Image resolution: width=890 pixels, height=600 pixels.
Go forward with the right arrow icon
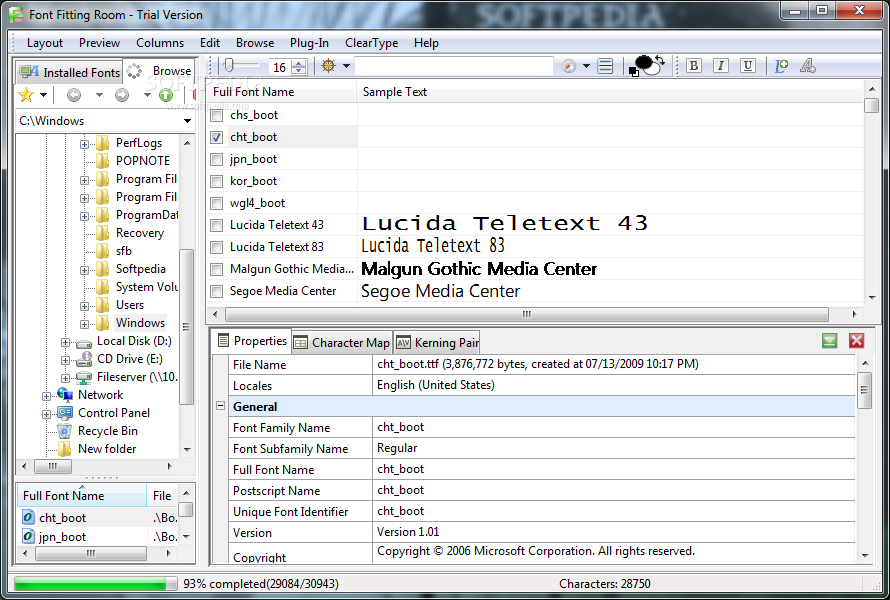[121, 95]
